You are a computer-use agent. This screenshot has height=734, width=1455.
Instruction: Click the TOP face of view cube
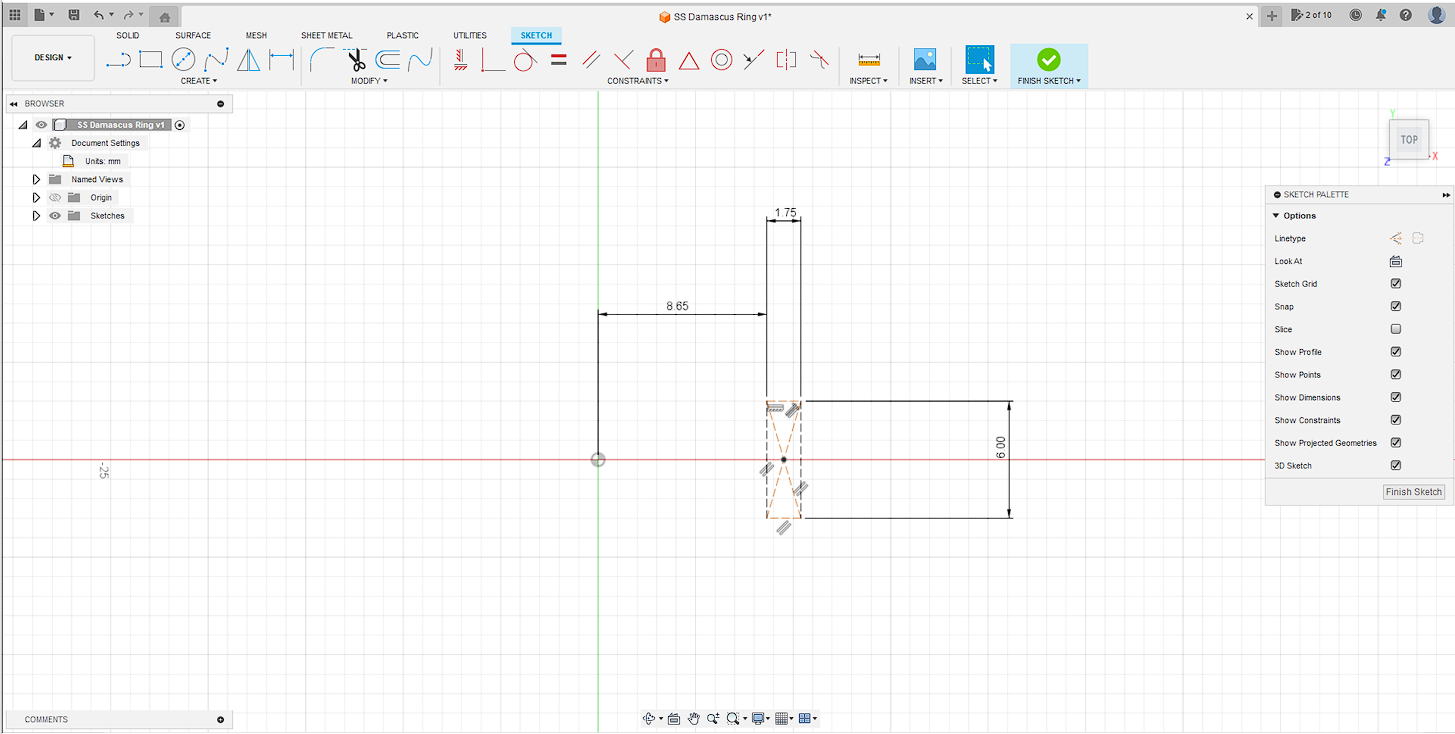click(x=1408, y=139)
